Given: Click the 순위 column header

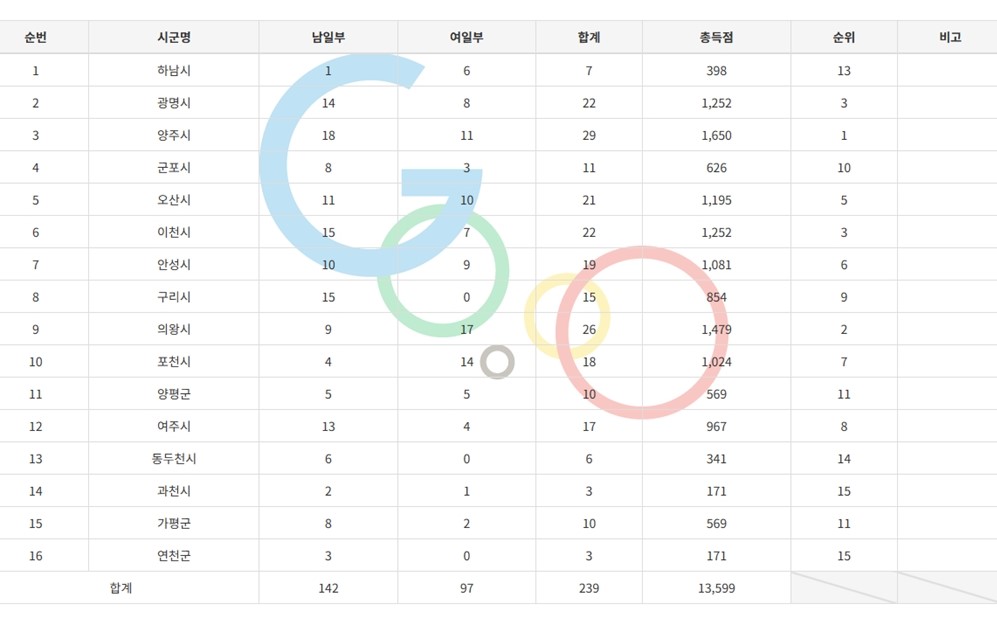Looking at the screenshot, I should [844, 38].
